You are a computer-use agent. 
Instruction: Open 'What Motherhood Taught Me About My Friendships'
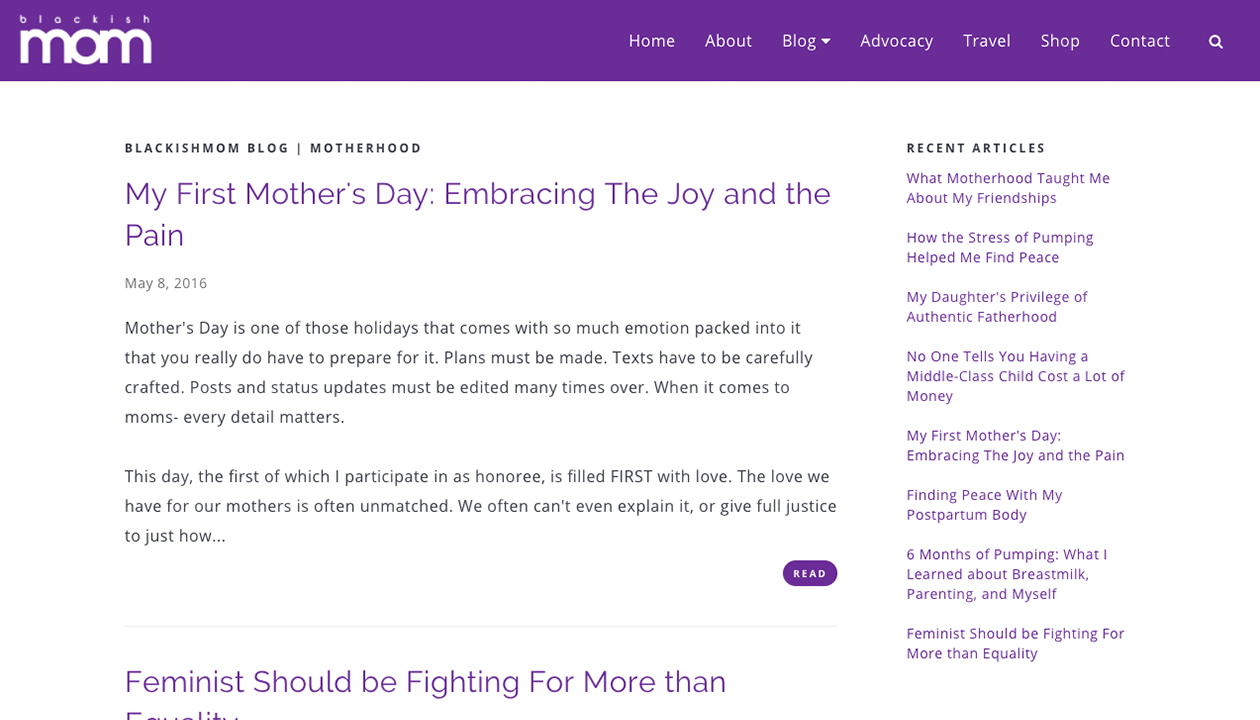(x=1008, y=188)
